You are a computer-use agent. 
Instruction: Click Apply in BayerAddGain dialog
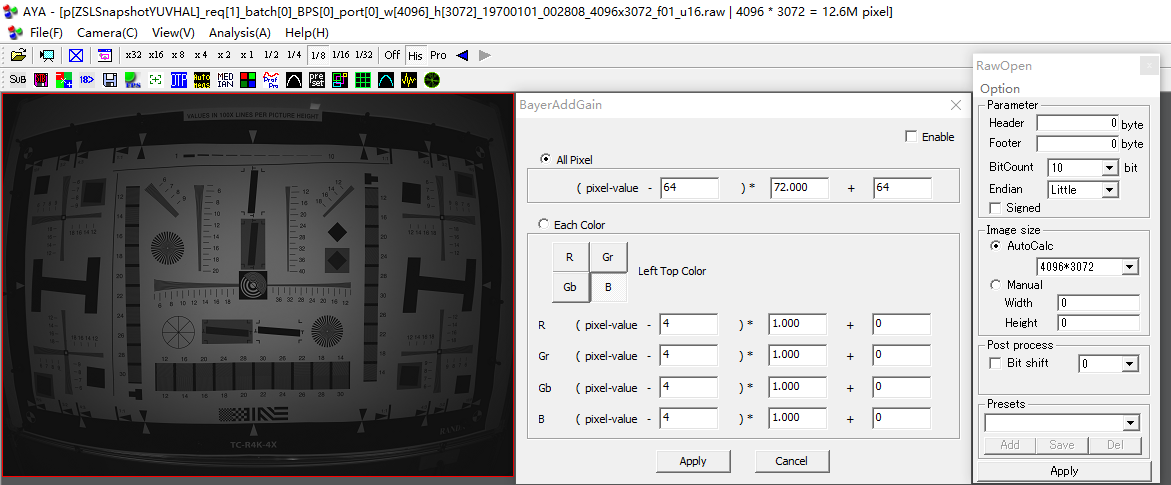click(x=693, y=461)
